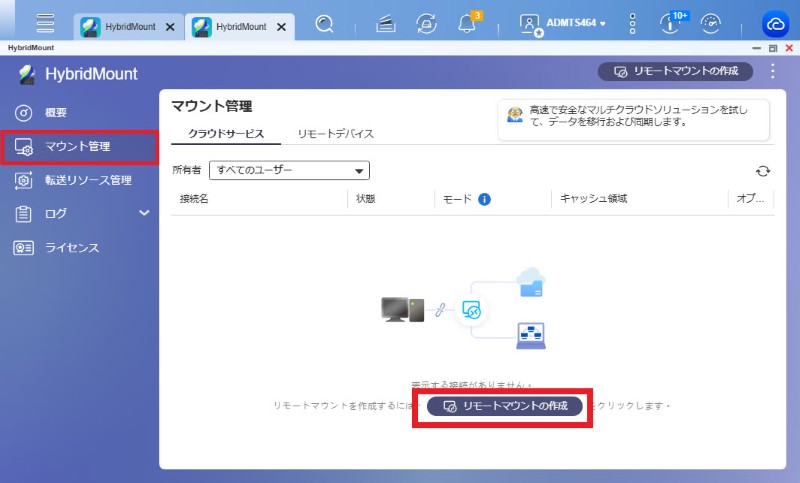The image size is (800, 483).
Task: Click the center リモートマウントの作成 button
Action: pos(505,406)
